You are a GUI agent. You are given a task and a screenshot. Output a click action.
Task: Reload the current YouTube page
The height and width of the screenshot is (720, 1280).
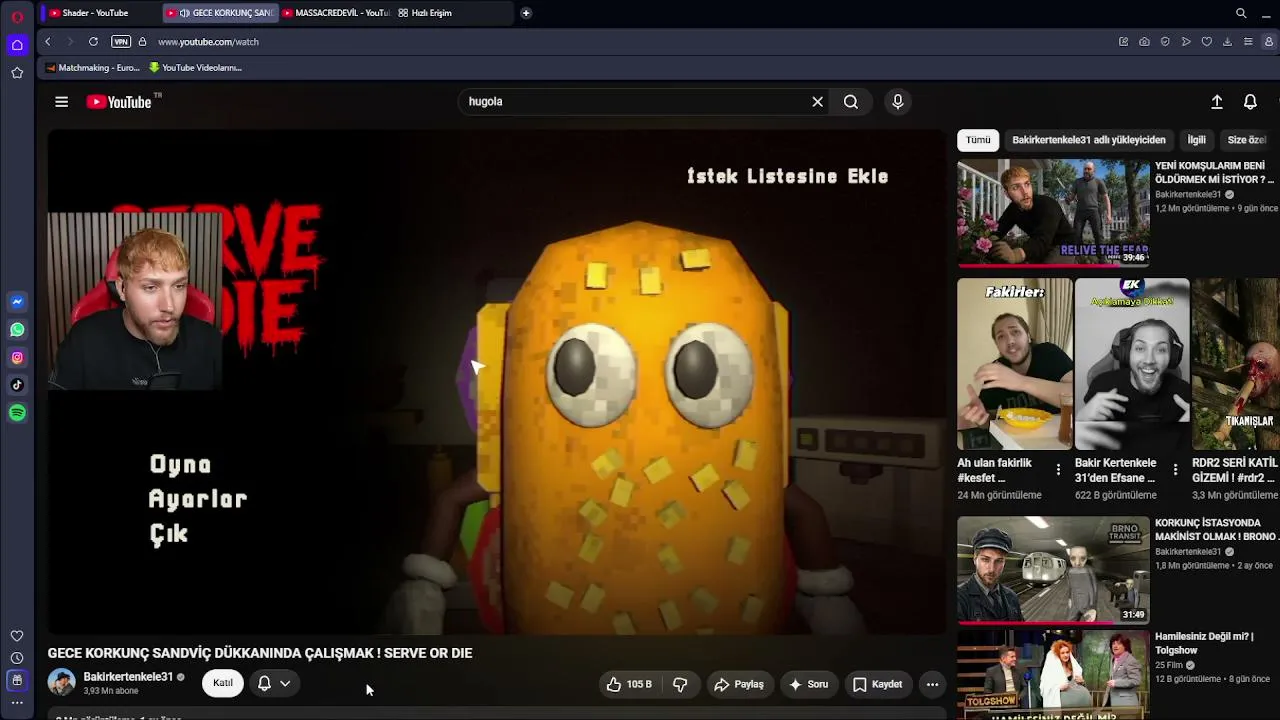tap(93, 42)
